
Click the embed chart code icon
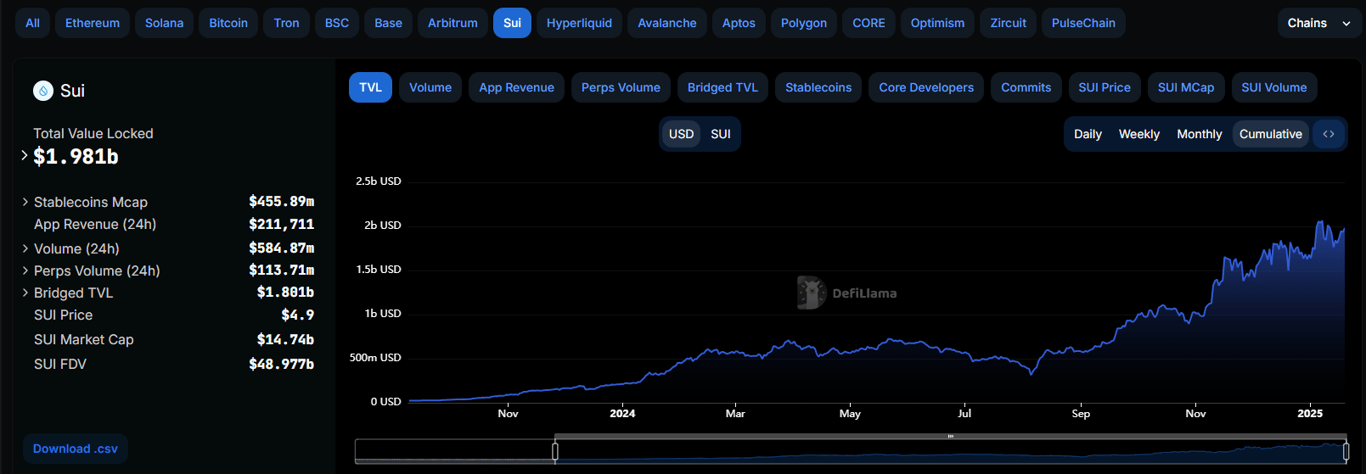click(x=1328, y=134)
